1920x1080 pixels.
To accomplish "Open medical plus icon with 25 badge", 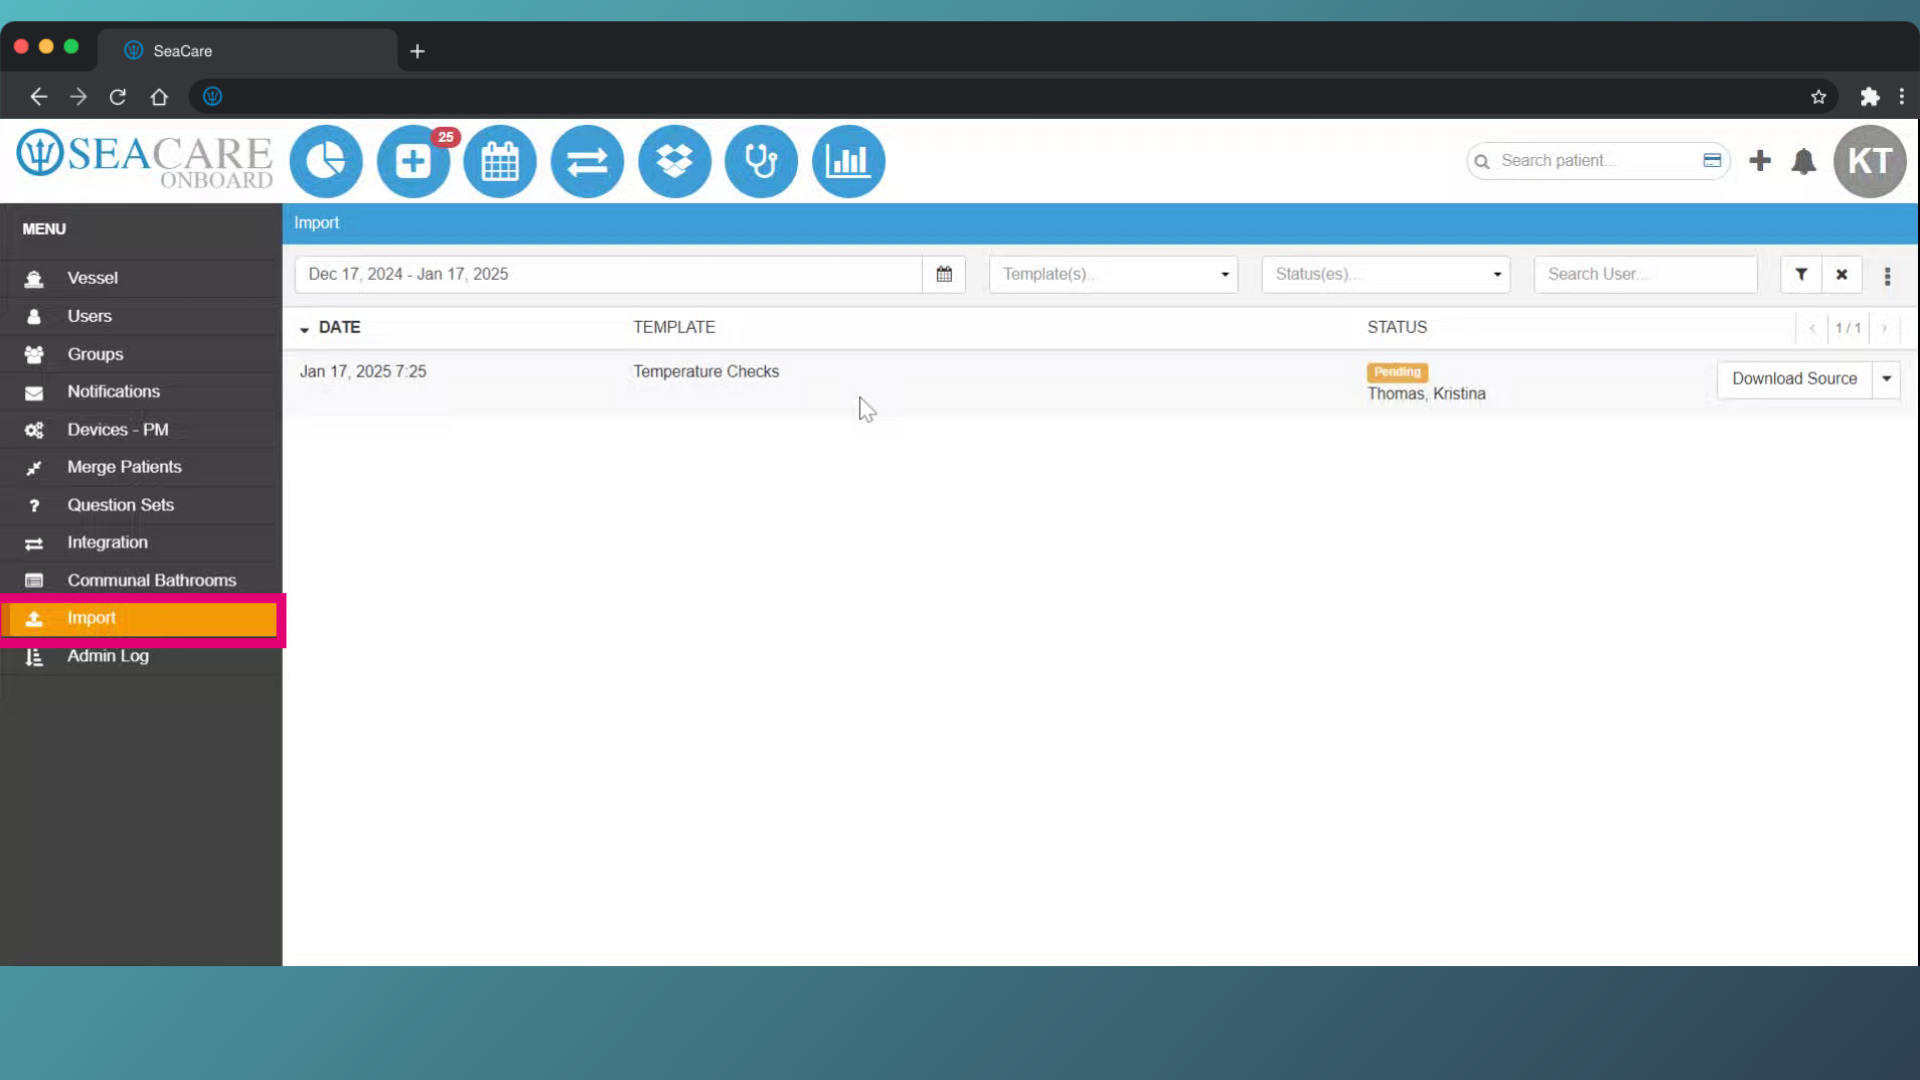I will 413,161.
